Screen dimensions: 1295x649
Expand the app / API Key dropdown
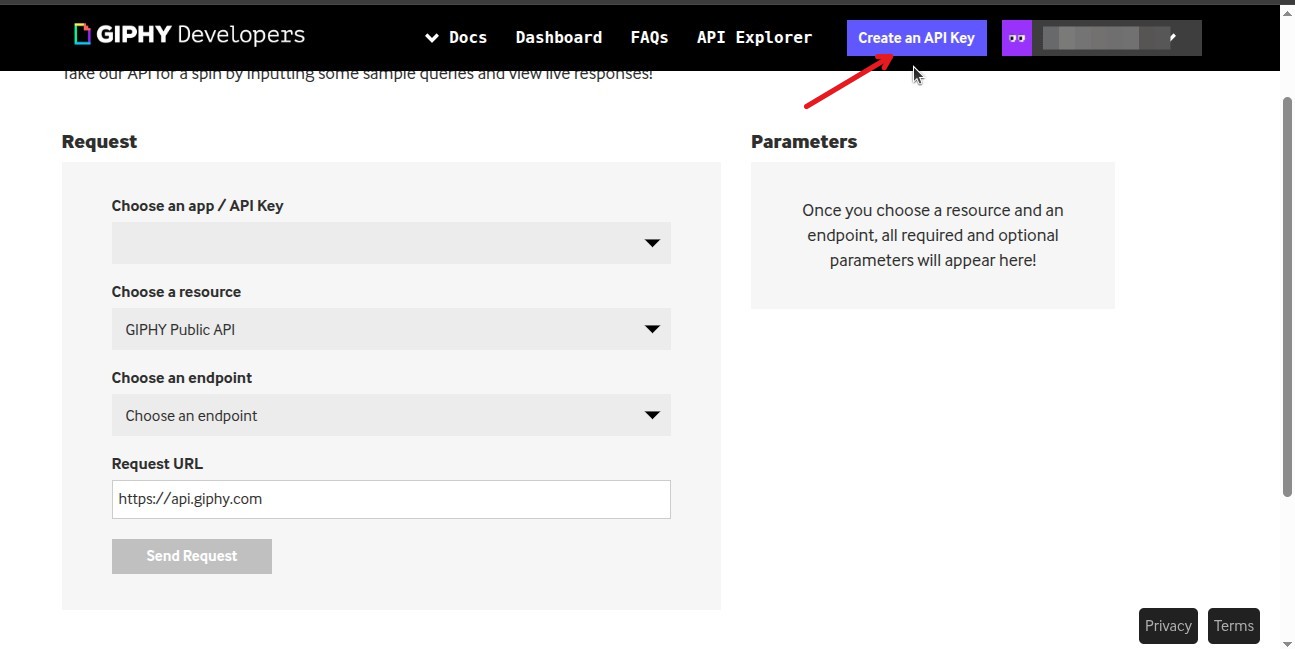click(x=390, y=243)
